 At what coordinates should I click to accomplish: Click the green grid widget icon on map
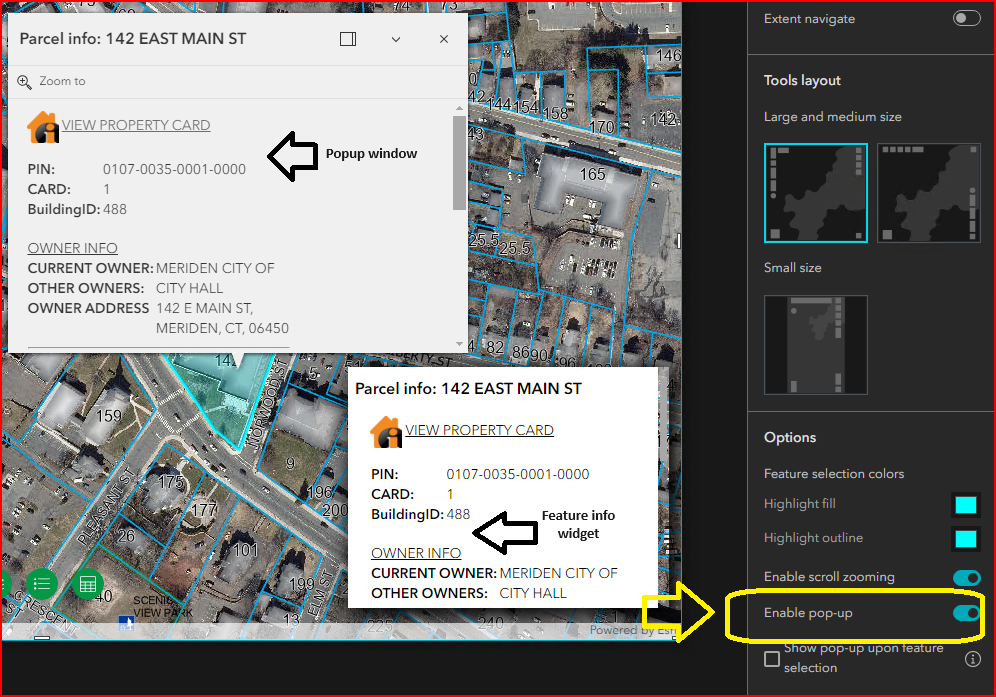coord(88,584)
